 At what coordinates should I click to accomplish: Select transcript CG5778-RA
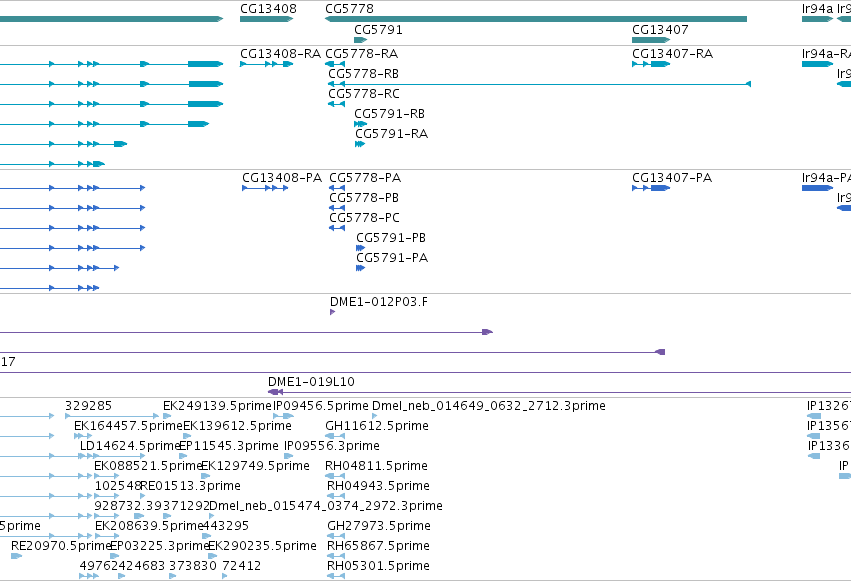click(x=361, y=54)
